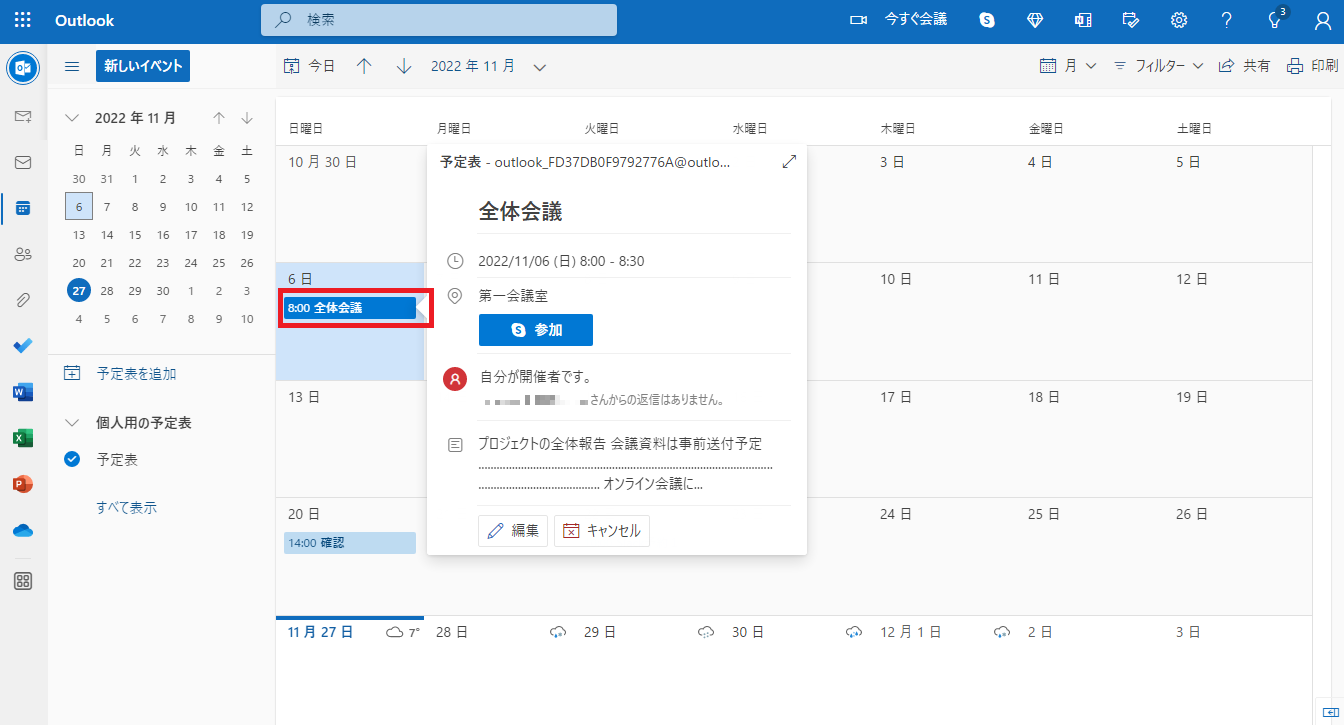The height and width of the screenshot is (725, 1344).
Task: Uncheck the 予定表 calendar checkbox
Action: point(72,460)
